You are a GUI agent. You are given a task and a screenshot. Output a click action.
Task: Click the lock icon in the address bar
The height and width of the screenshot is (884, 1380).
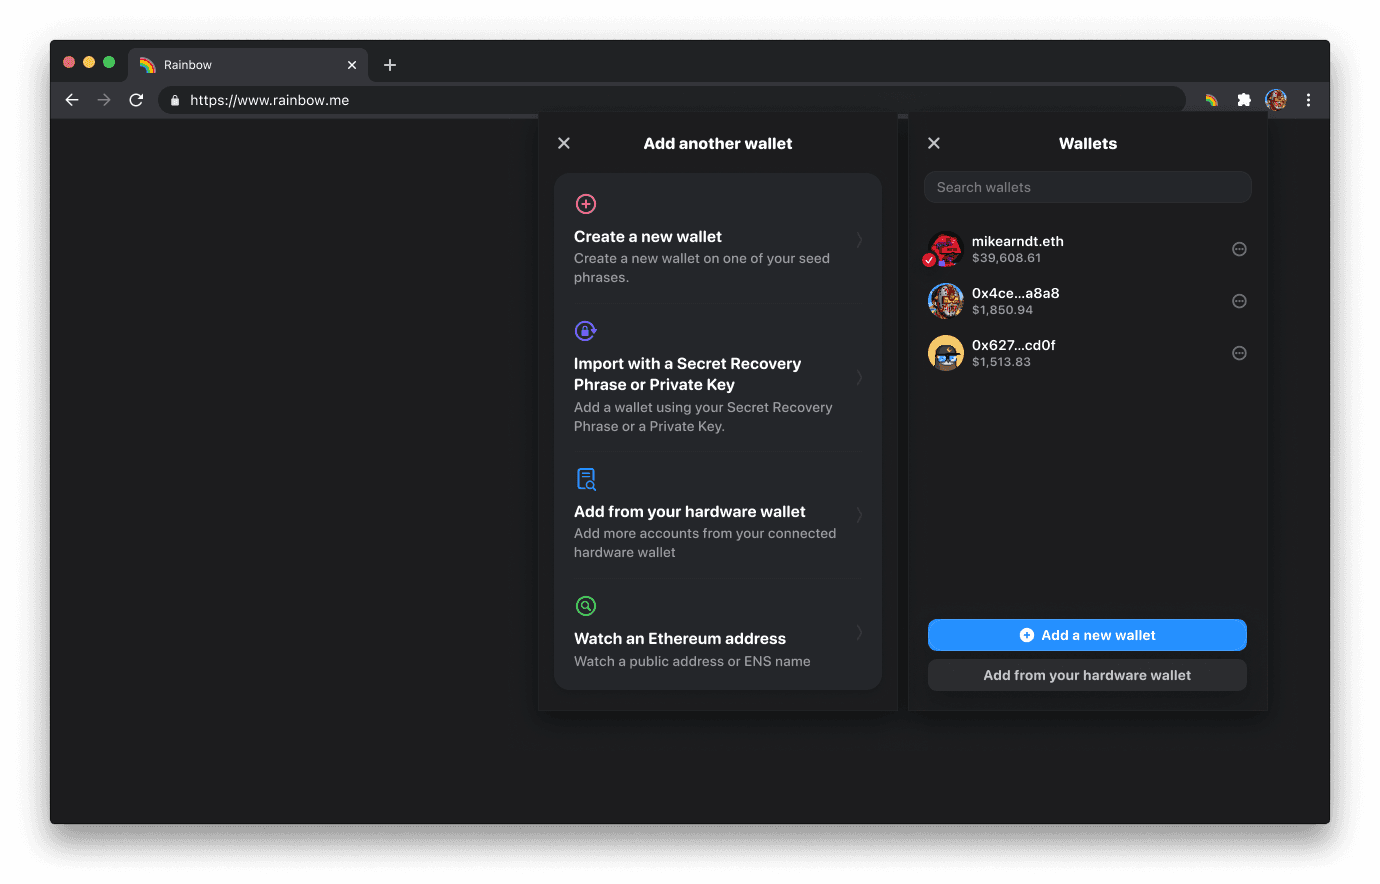click(x=175, y=100)
